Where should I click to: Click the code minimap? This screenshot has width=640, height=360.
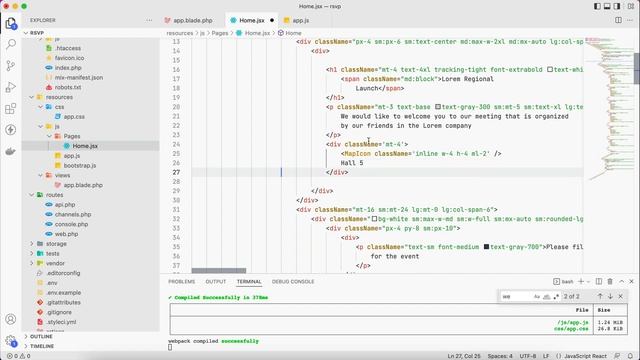tap(608, 110)
